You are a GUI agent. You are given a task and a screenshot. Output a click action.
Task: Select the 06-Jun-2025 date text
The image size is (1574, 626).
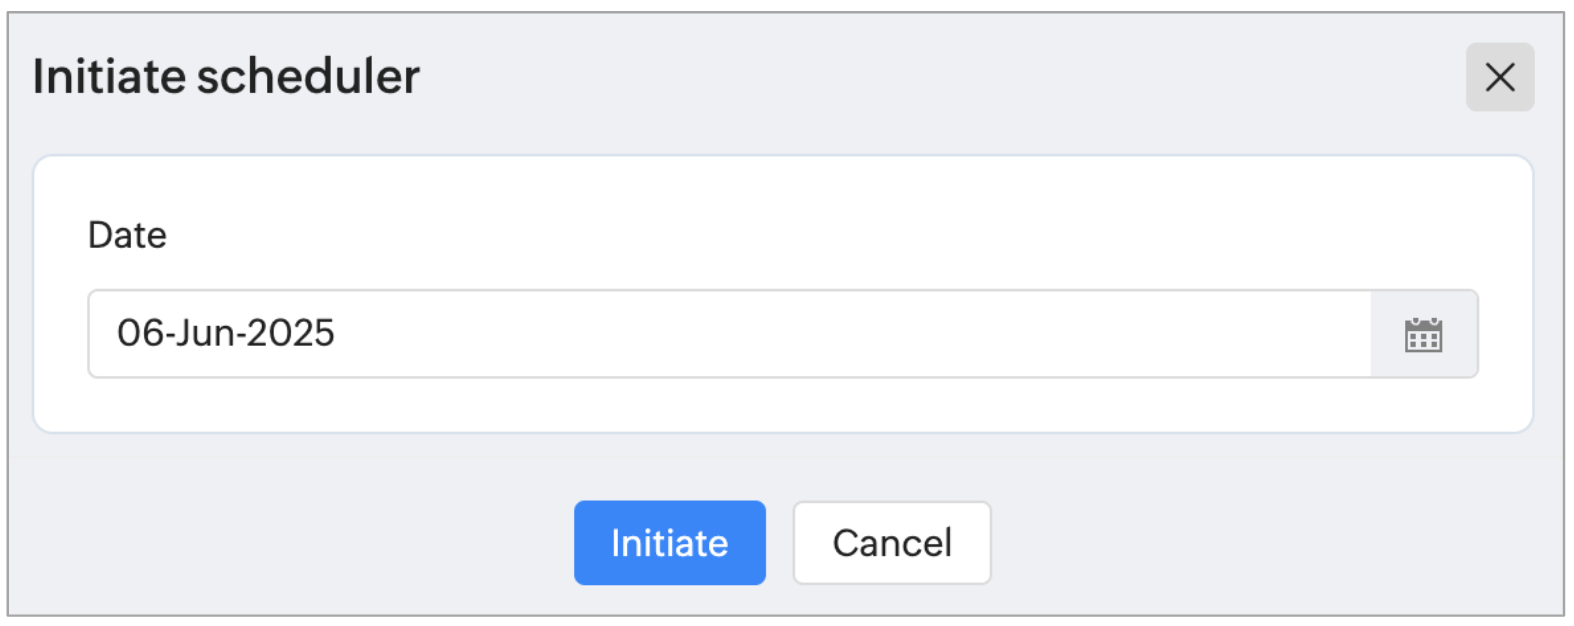[x=226, y=334]
